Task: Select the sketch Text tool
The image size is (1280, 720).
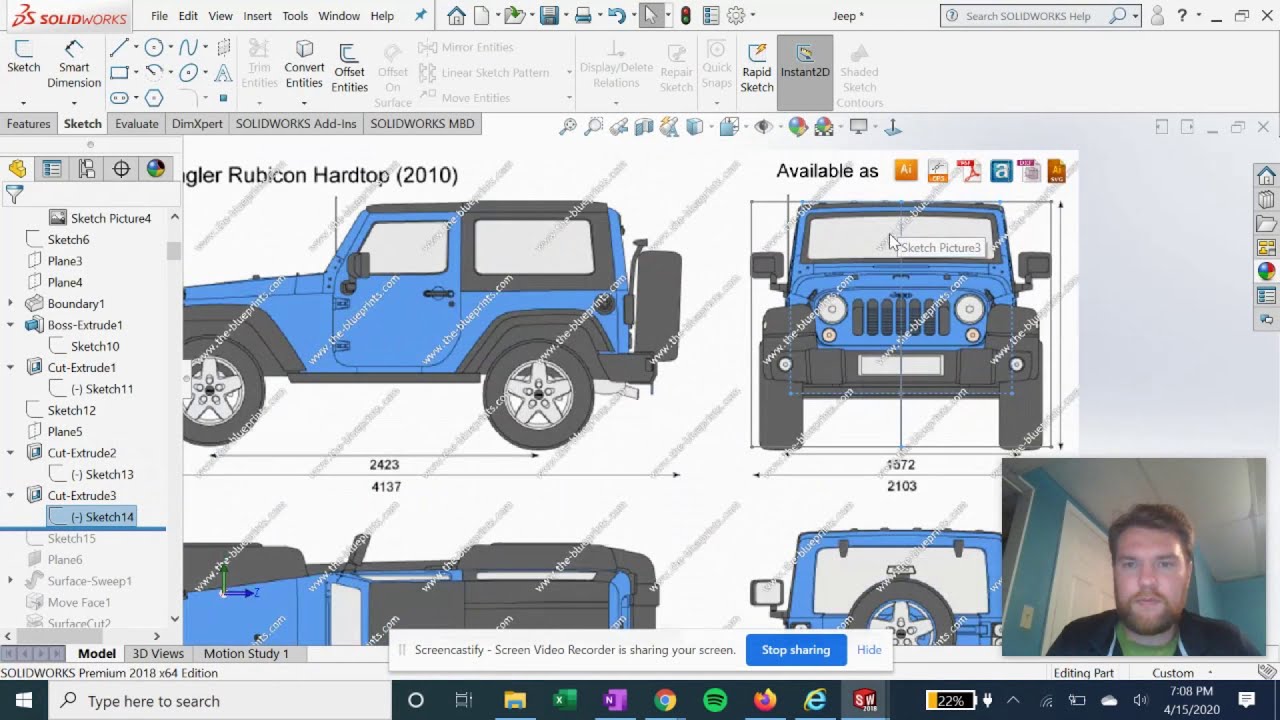Action: click(223, 73)
